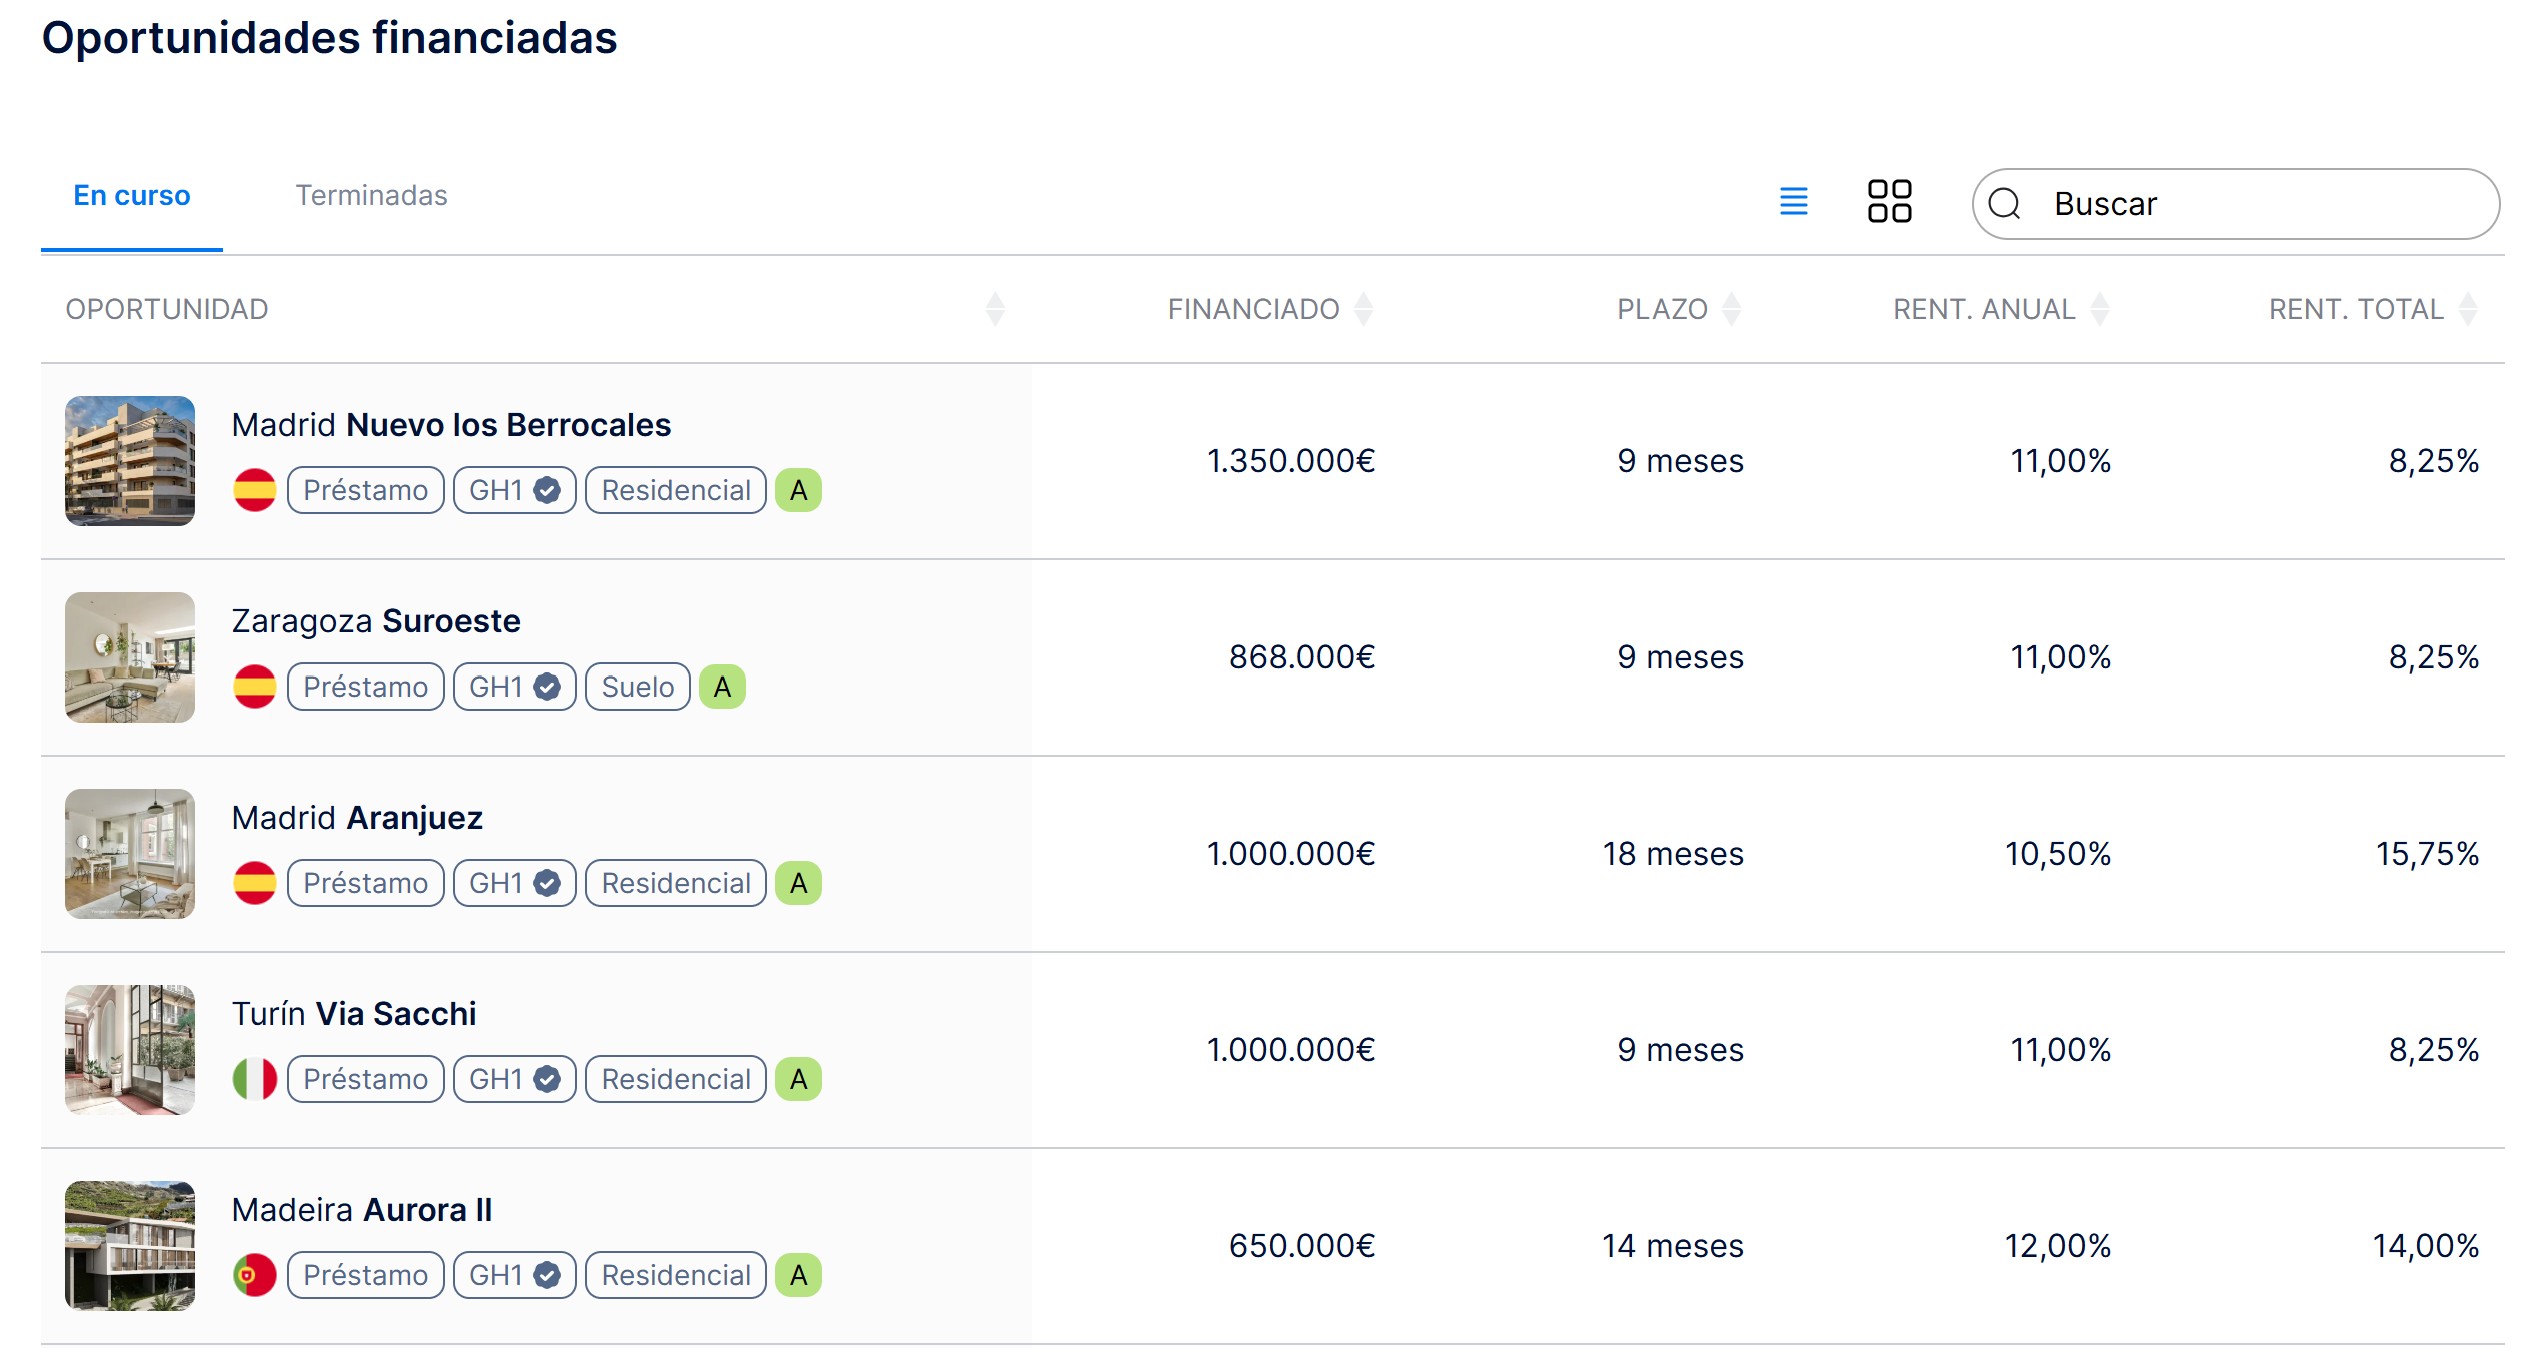The height and width of the screenshot is (1348, 2546).
Task: Open the Terminadas tab
Action: click(x=371, y=196)
